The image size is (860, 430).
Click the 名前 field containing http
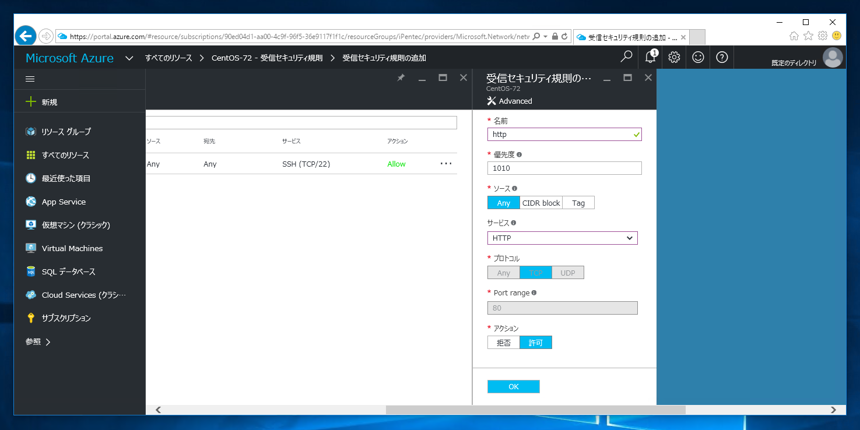(564, 134)
